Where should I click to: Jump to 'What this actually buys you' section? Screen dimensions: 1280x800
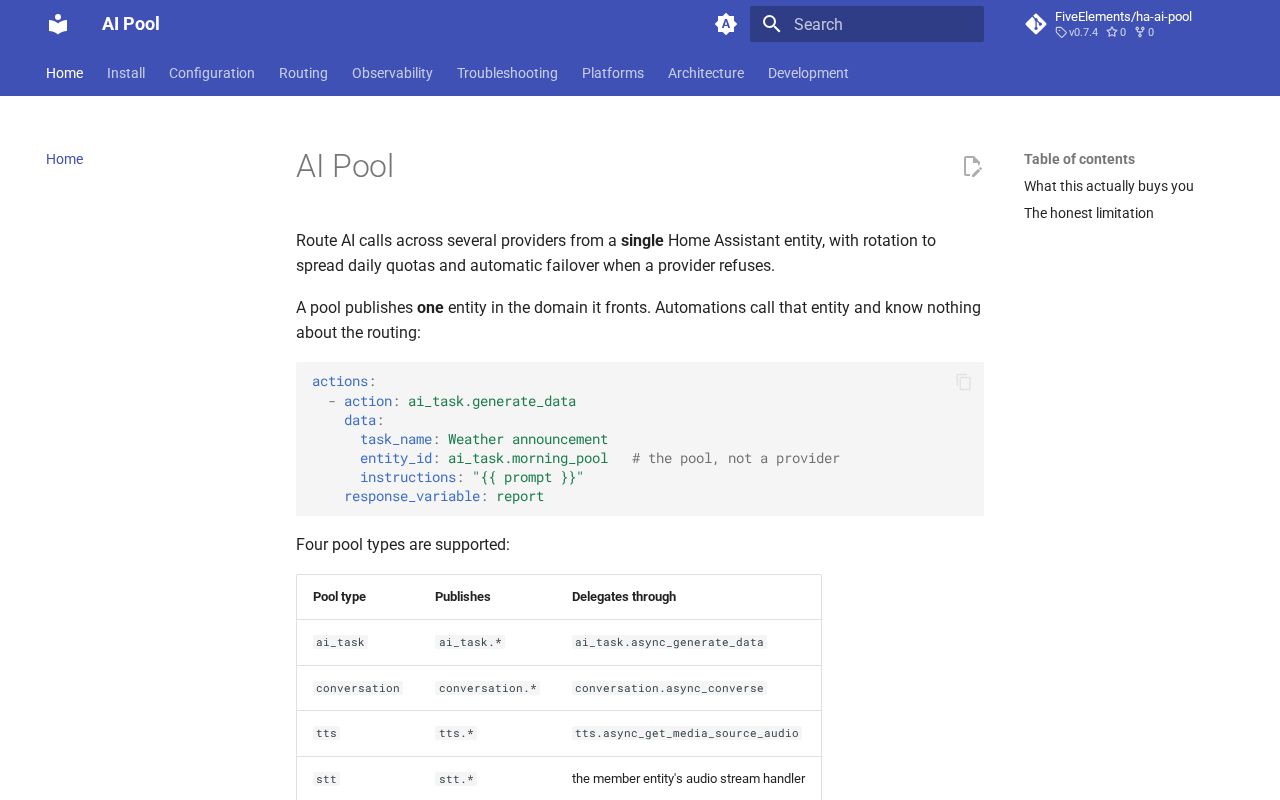click(x=1109, y=186)
